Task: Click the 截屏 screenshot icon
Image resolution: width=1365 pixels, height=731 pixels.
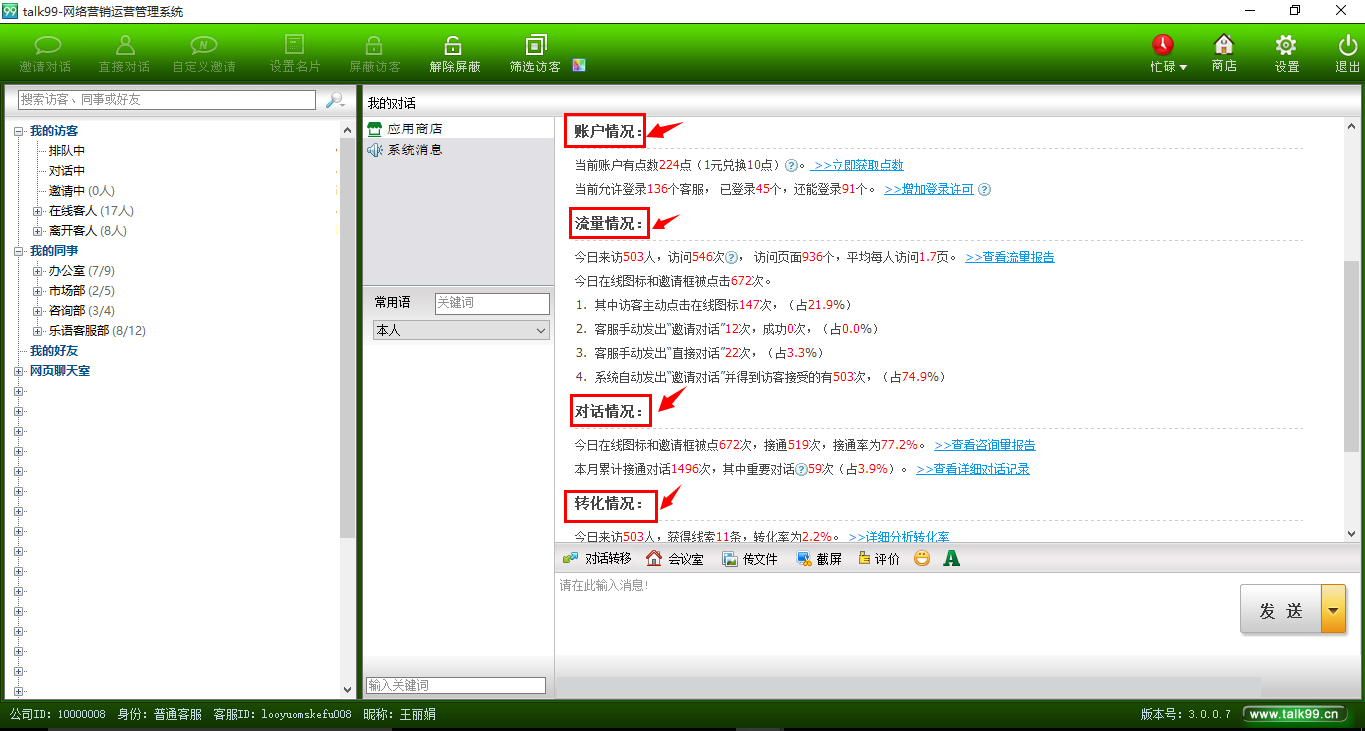Action: pos(804,559)
